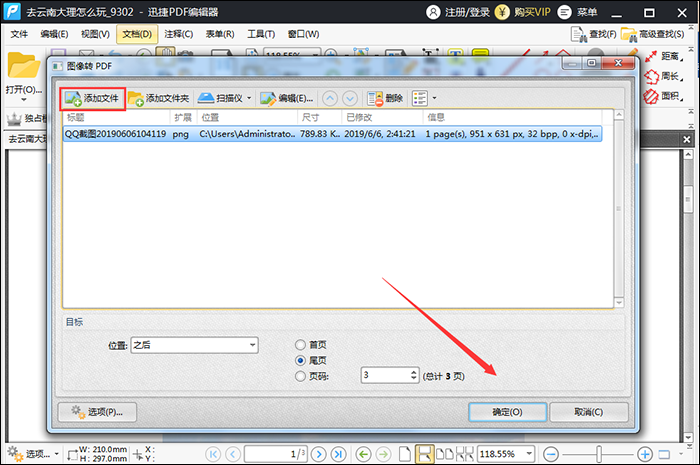The height and width of the screenshot is (465, 700).
Task: Click the green previous view arrow
Action: click(363, 454)
